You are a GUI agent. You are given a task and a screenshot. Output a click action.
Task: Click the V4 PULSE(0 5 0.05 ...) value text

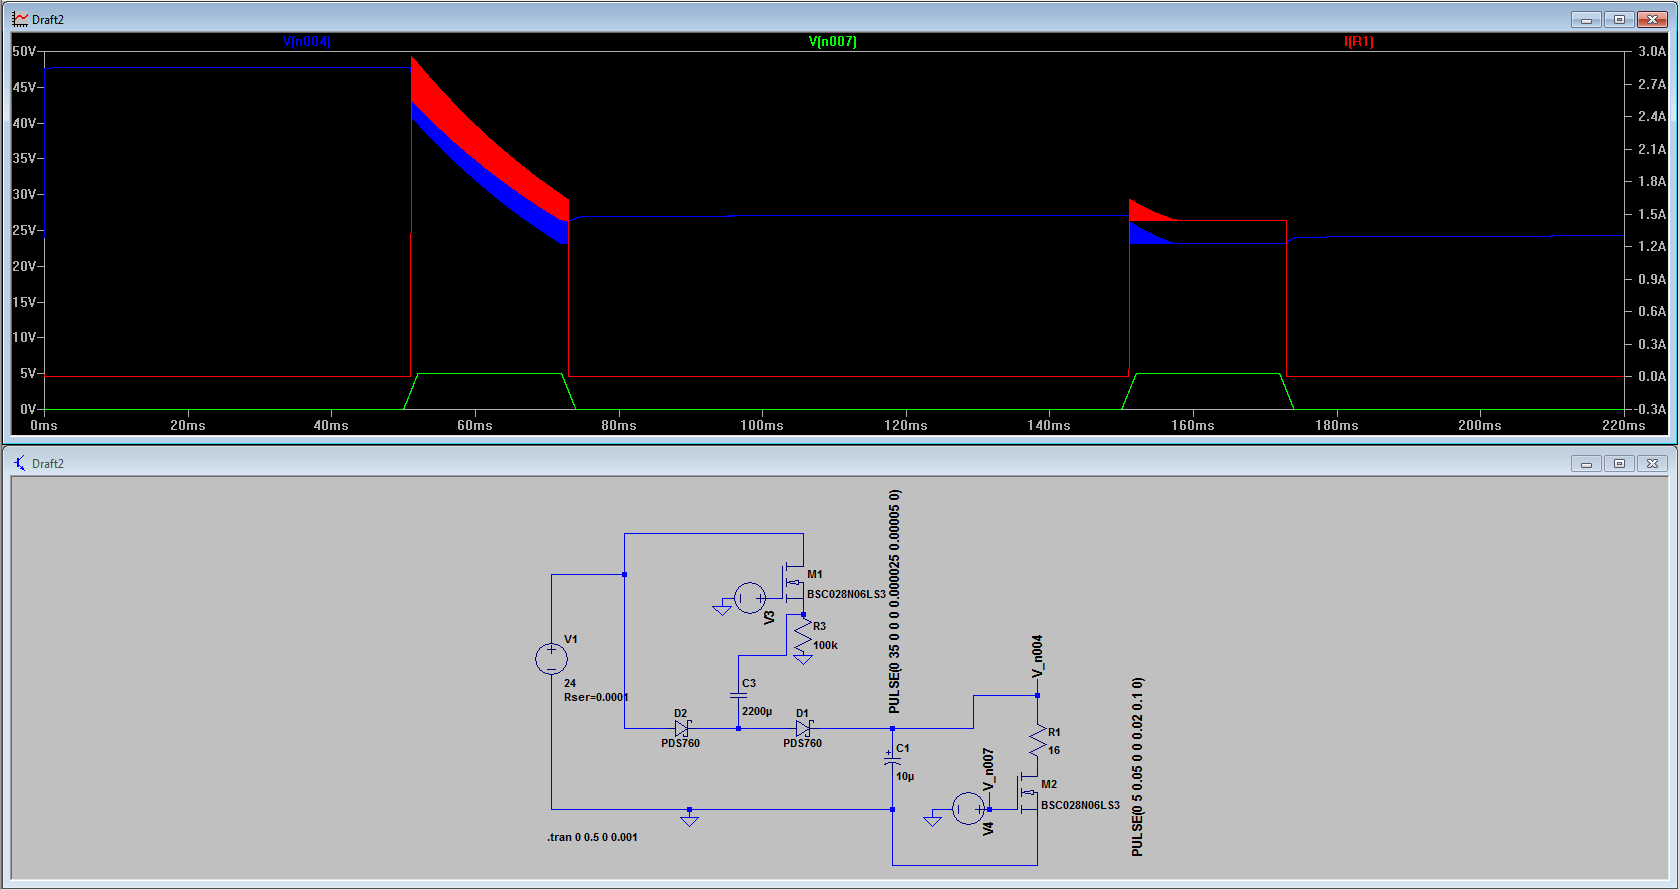[x=1137, y=767]
